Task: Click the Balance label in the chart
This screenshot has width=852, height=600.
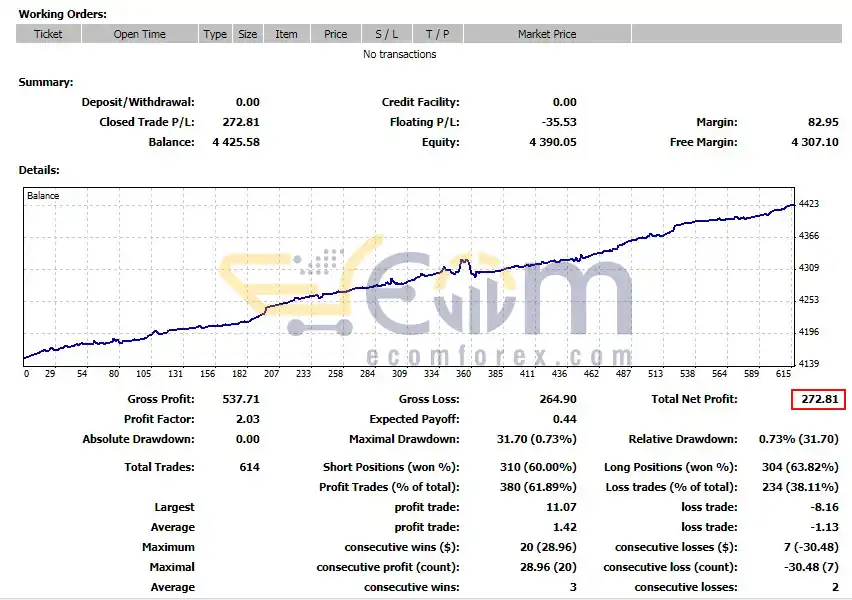Action: [43, 196]
